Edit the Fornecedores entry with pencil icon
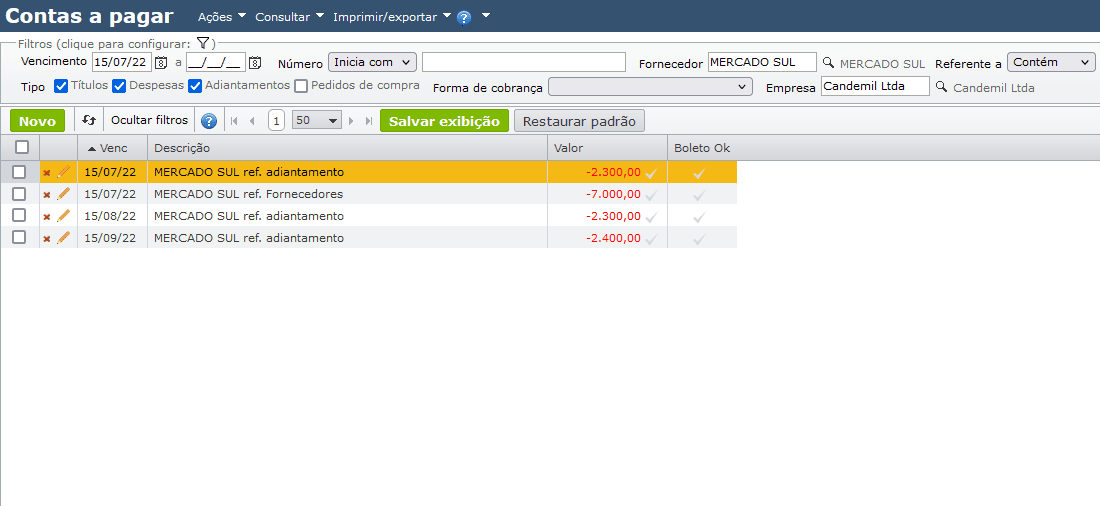This screenshot has width=1100, height=506. (63, 194)
